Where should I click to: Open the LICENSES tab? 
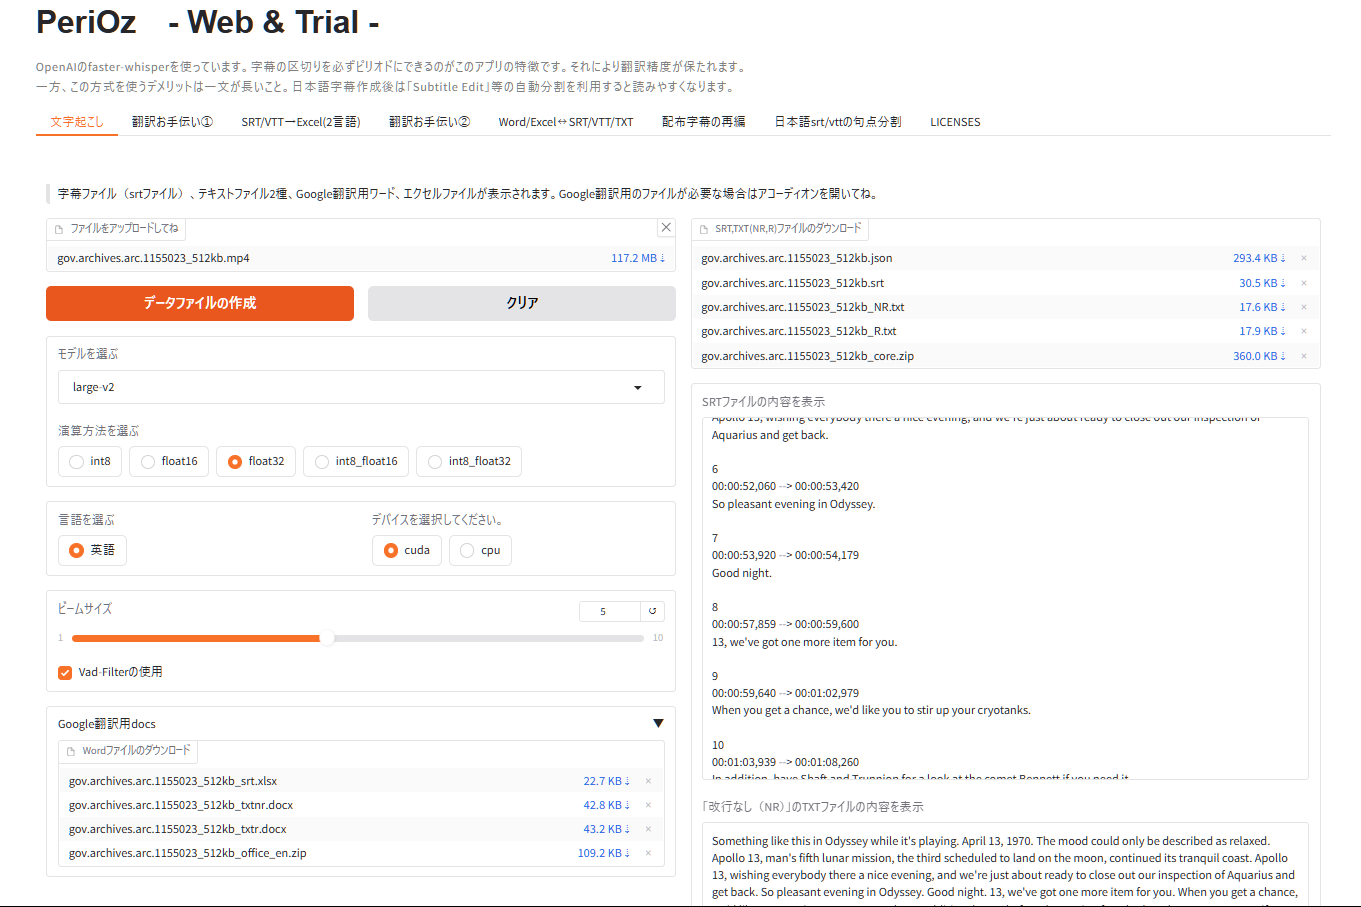coord(955,122)
